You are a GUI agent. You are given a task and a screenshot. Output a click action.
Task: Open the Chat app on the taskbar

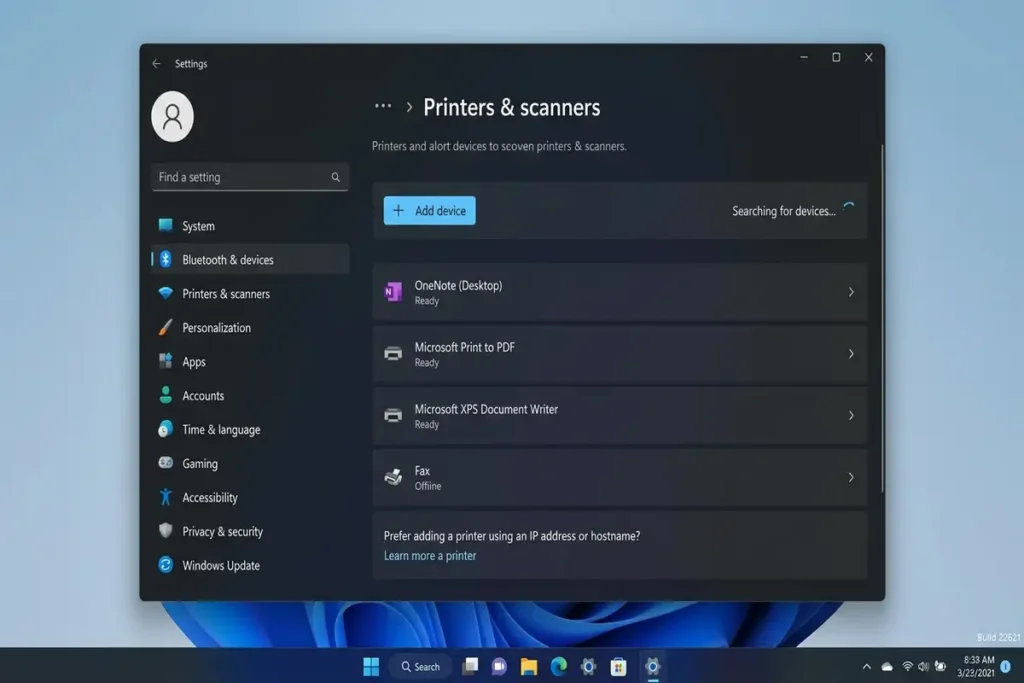point(499,667)
